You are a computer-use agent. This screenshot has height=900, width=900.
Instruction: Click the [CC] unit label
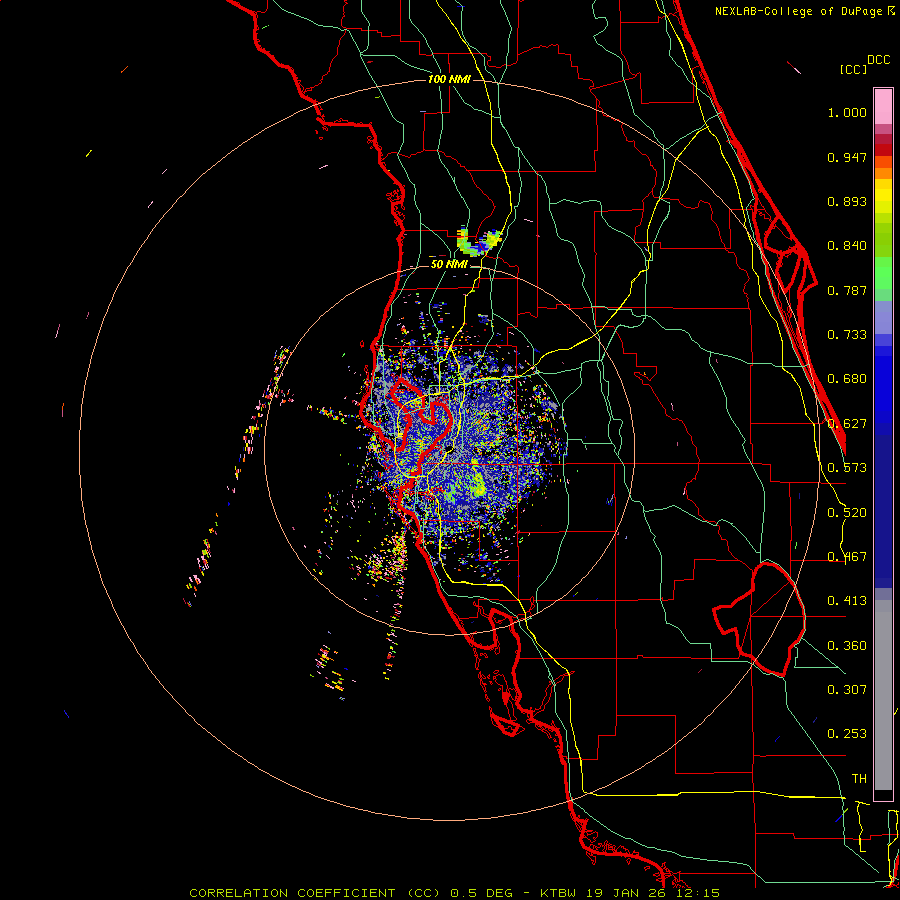click(854, 69)
